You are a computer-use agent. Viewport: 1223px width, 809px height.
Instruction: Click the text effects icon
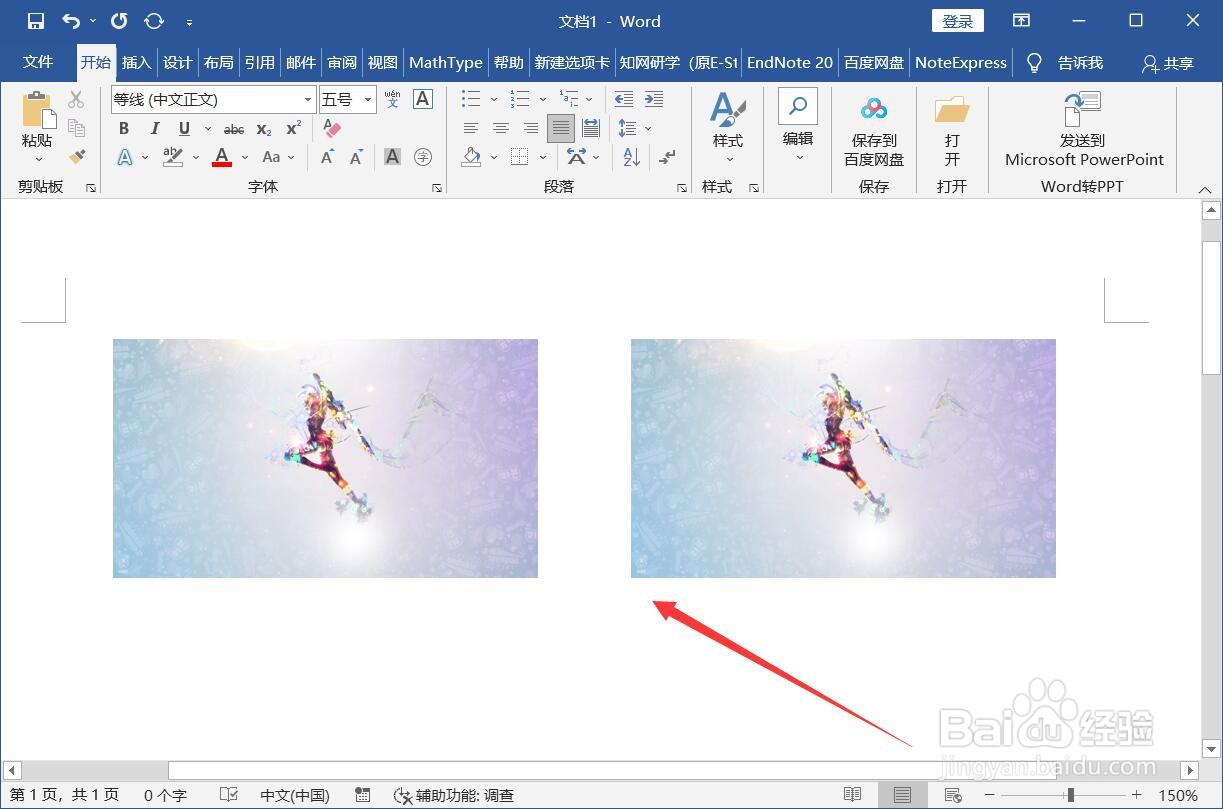pyautogui.click(x=126, y=157)
